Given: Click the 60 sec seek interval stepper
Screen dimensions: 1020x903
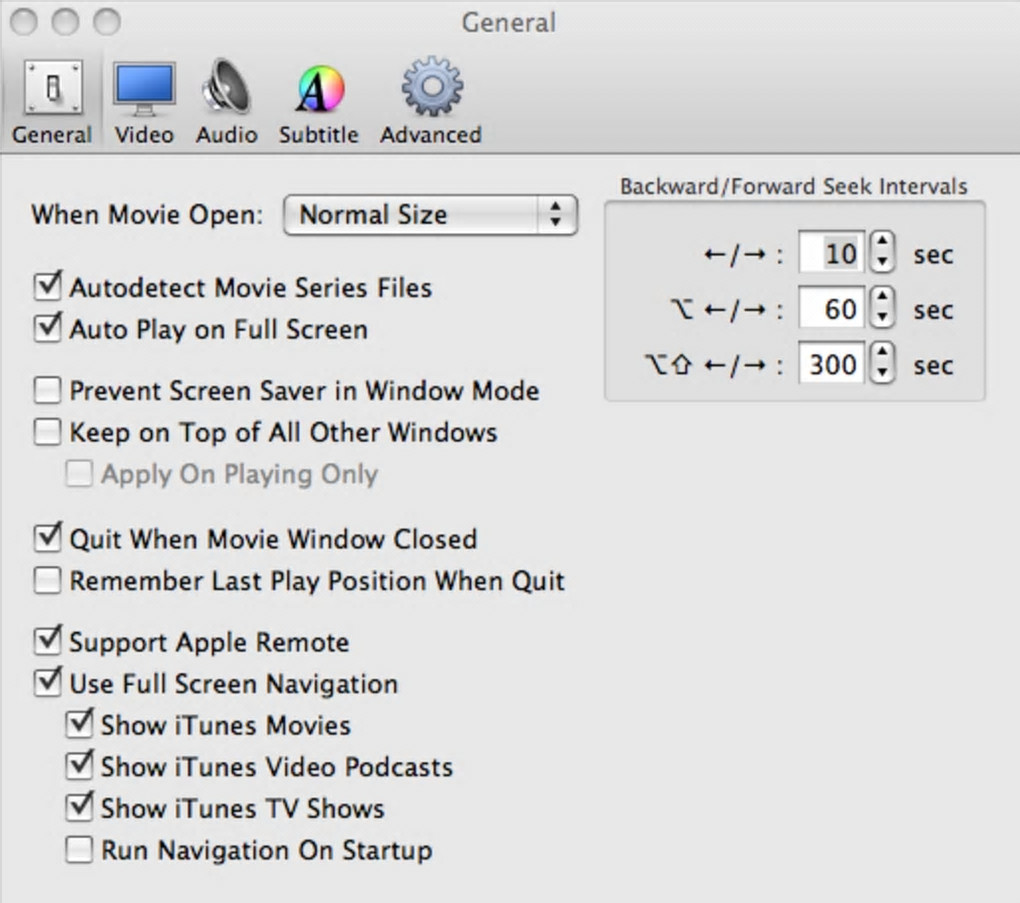Looking at the screenshot, I should tap(881, 309).
